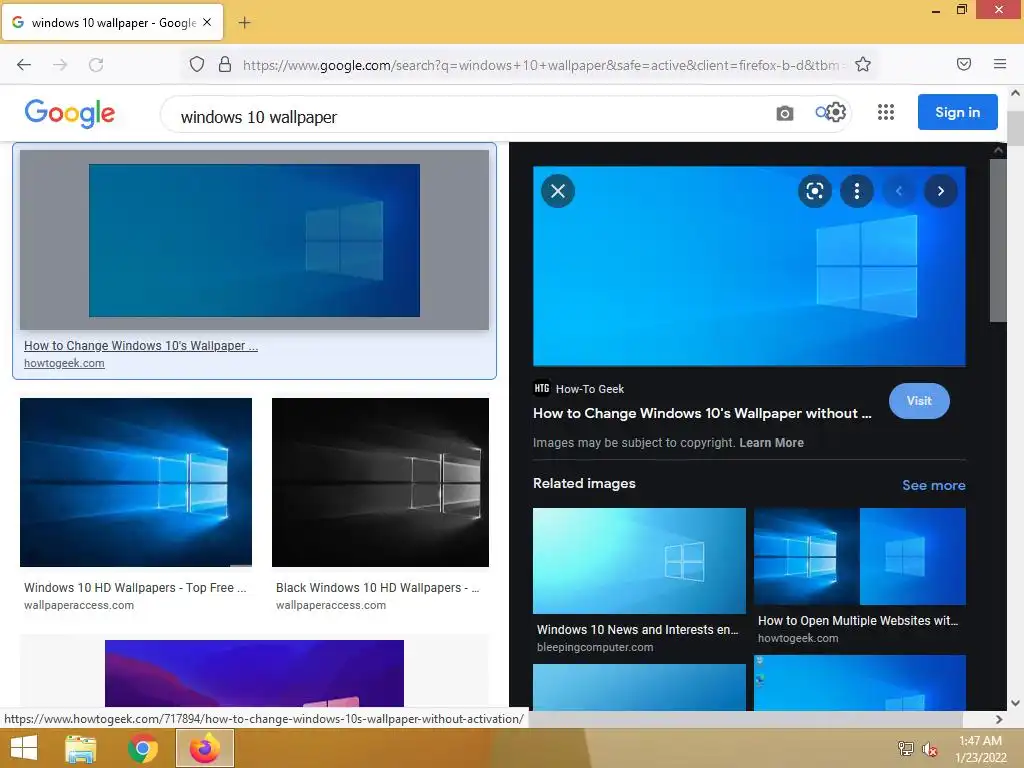Select the Black Windows 10 HD Wallpapers thumbnail

(380, 482)
